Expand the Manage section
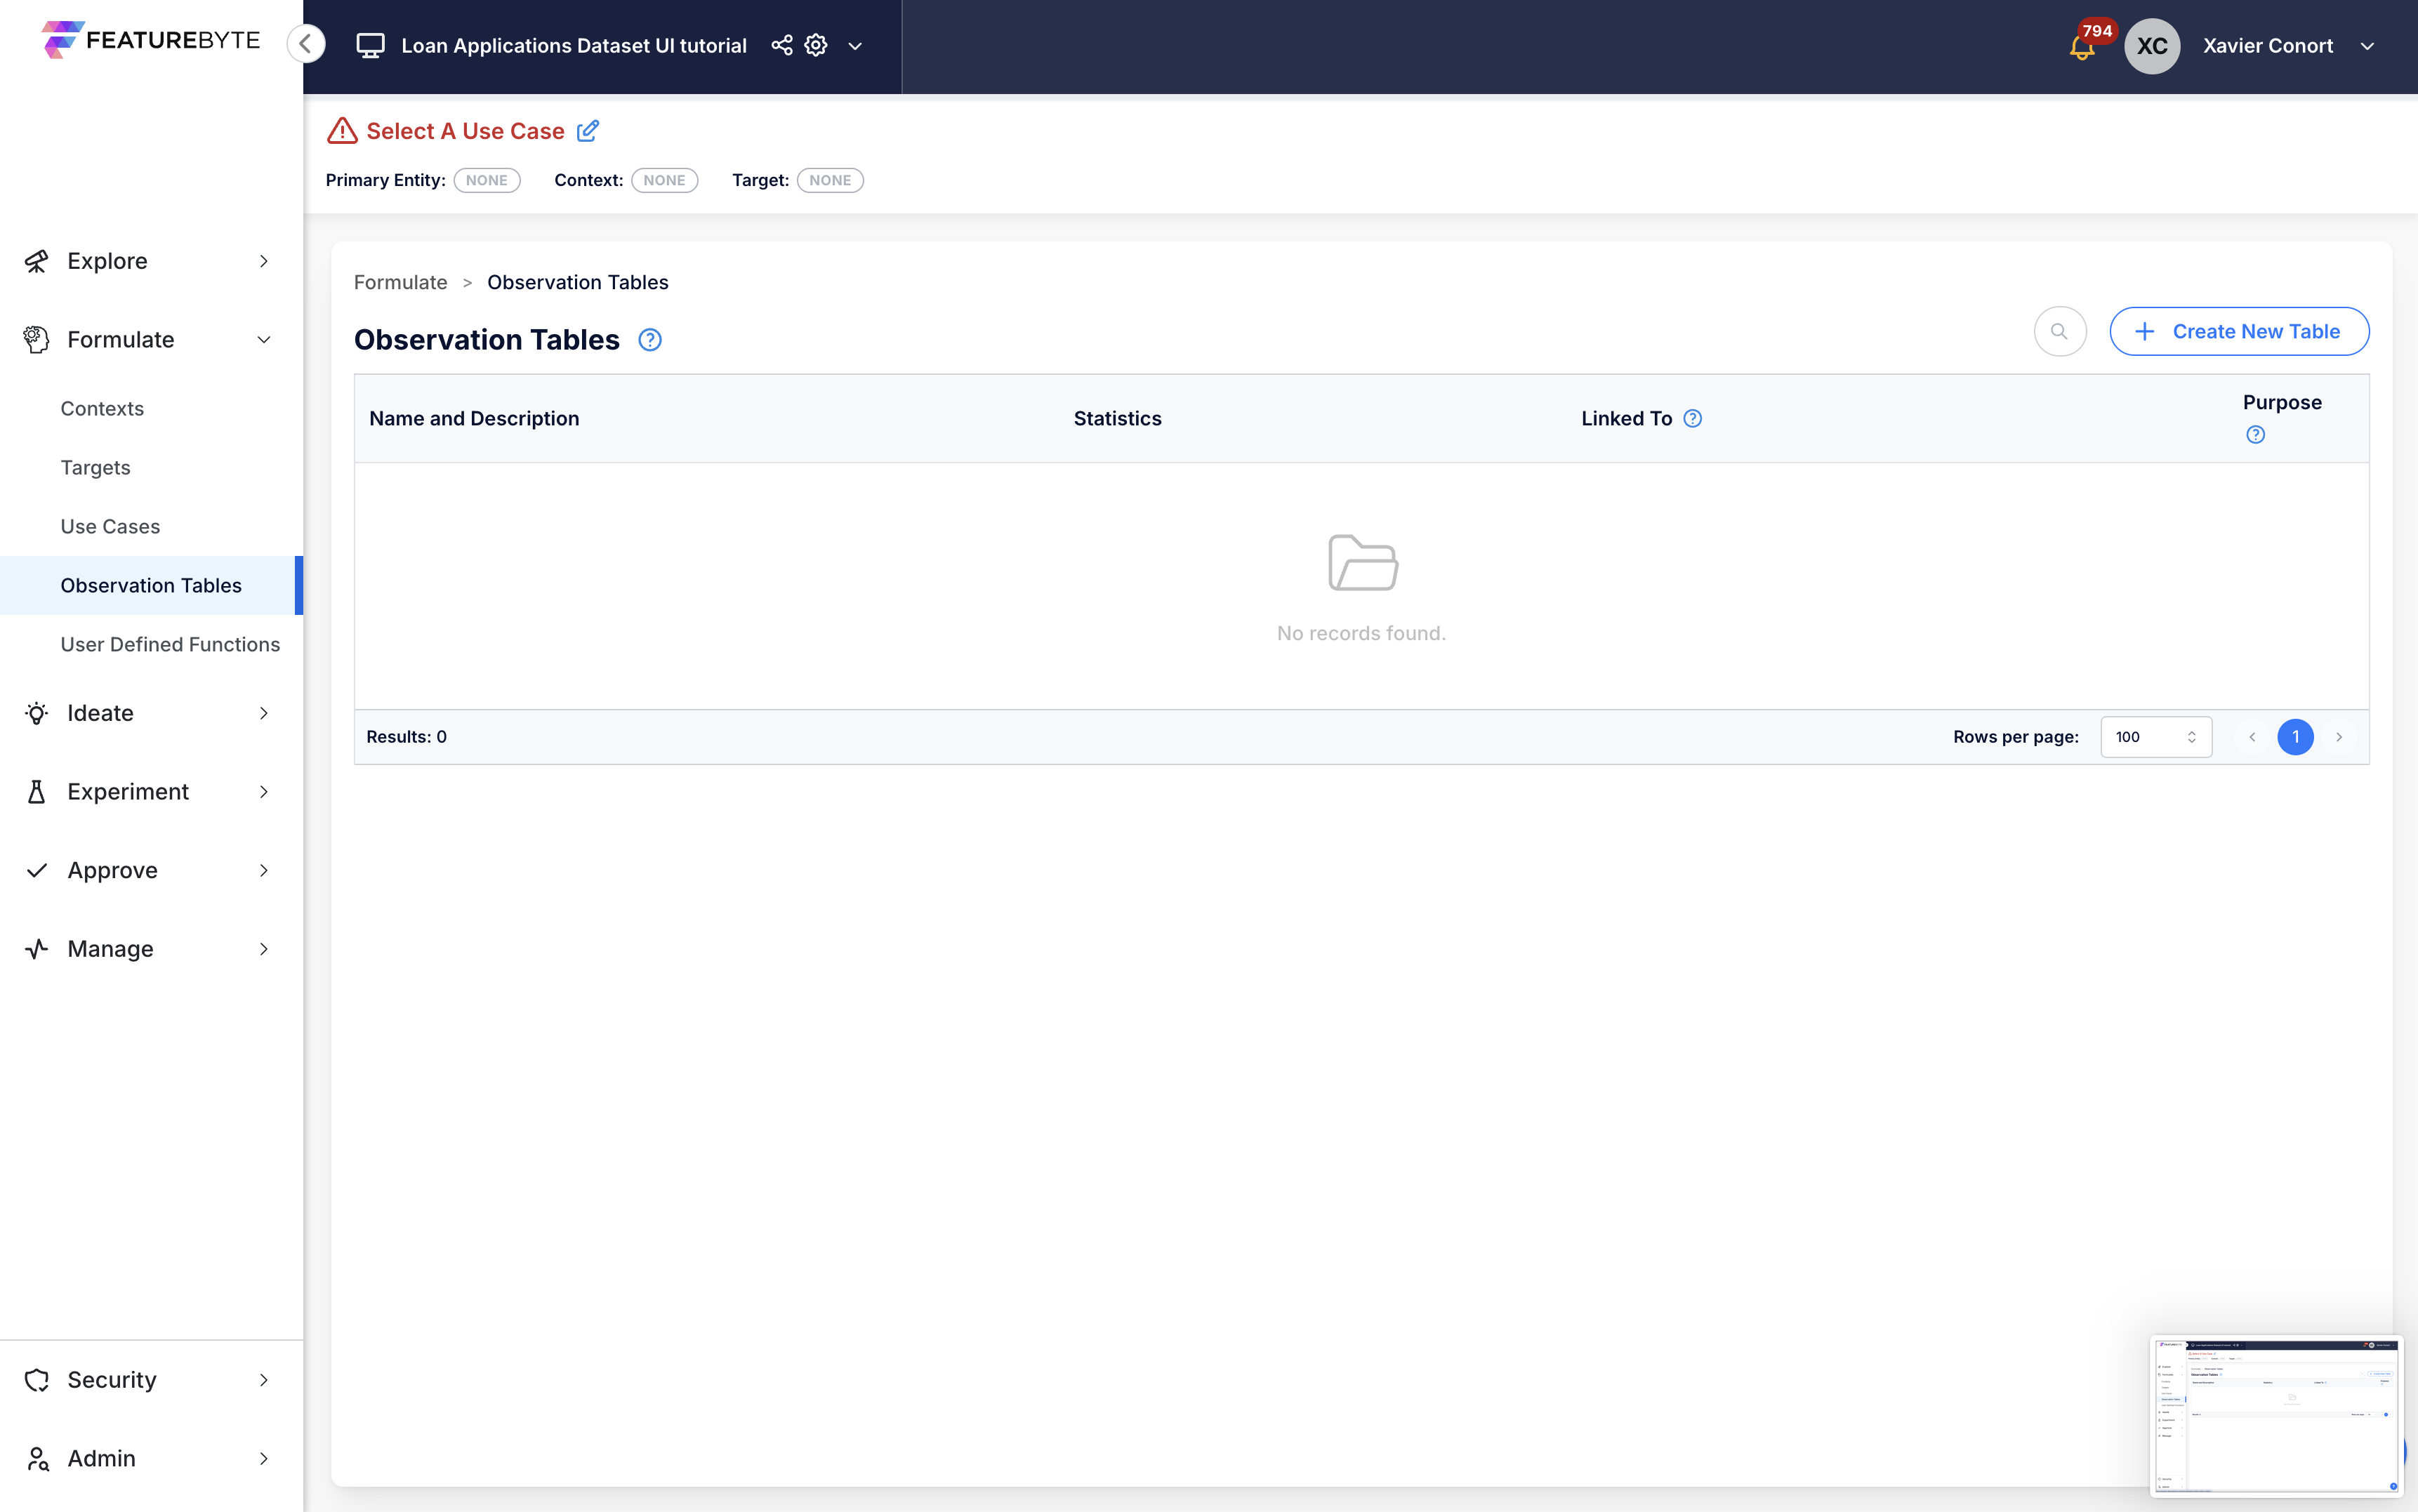 click(x=151, y=948)
